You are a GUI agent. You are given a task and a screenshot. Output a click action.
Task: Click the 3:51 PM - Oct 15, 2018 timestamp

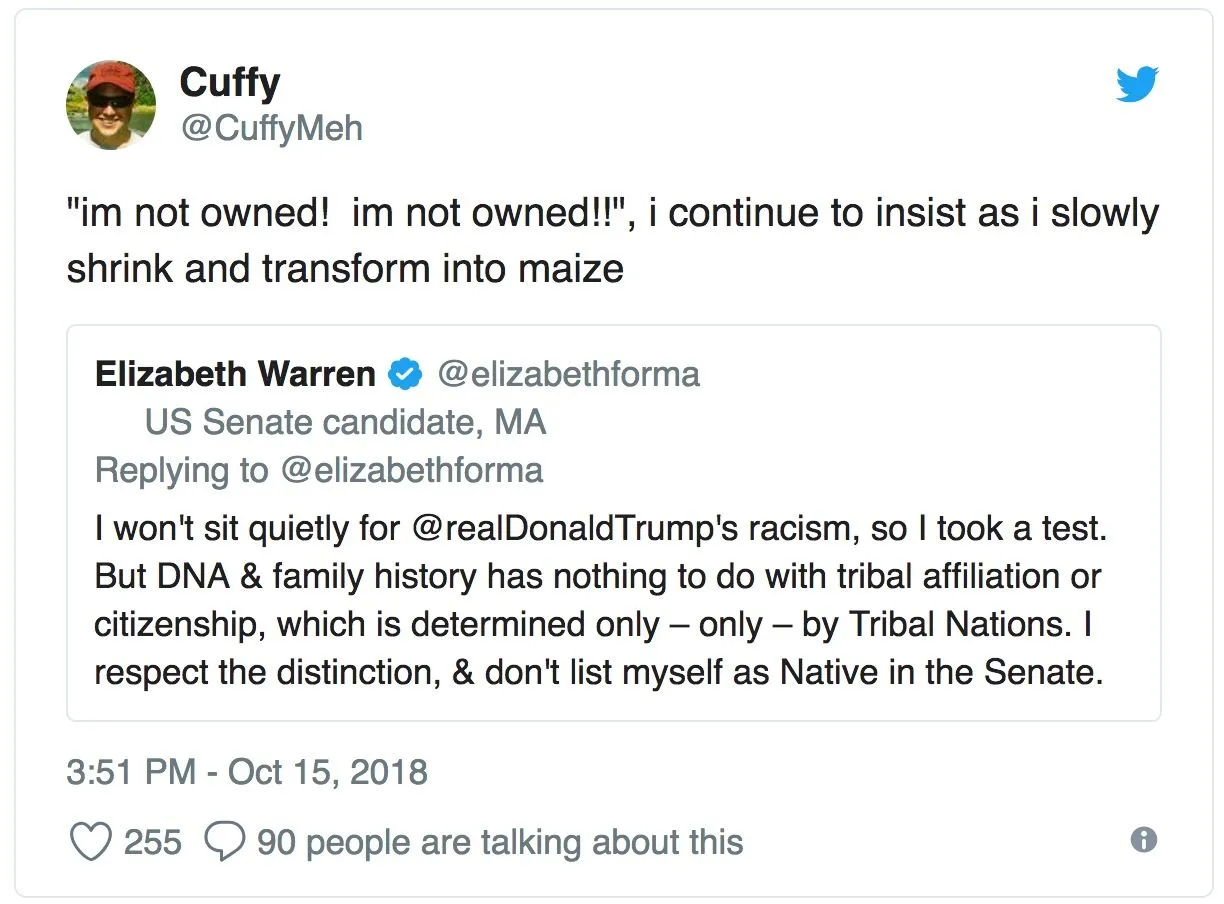247,772
